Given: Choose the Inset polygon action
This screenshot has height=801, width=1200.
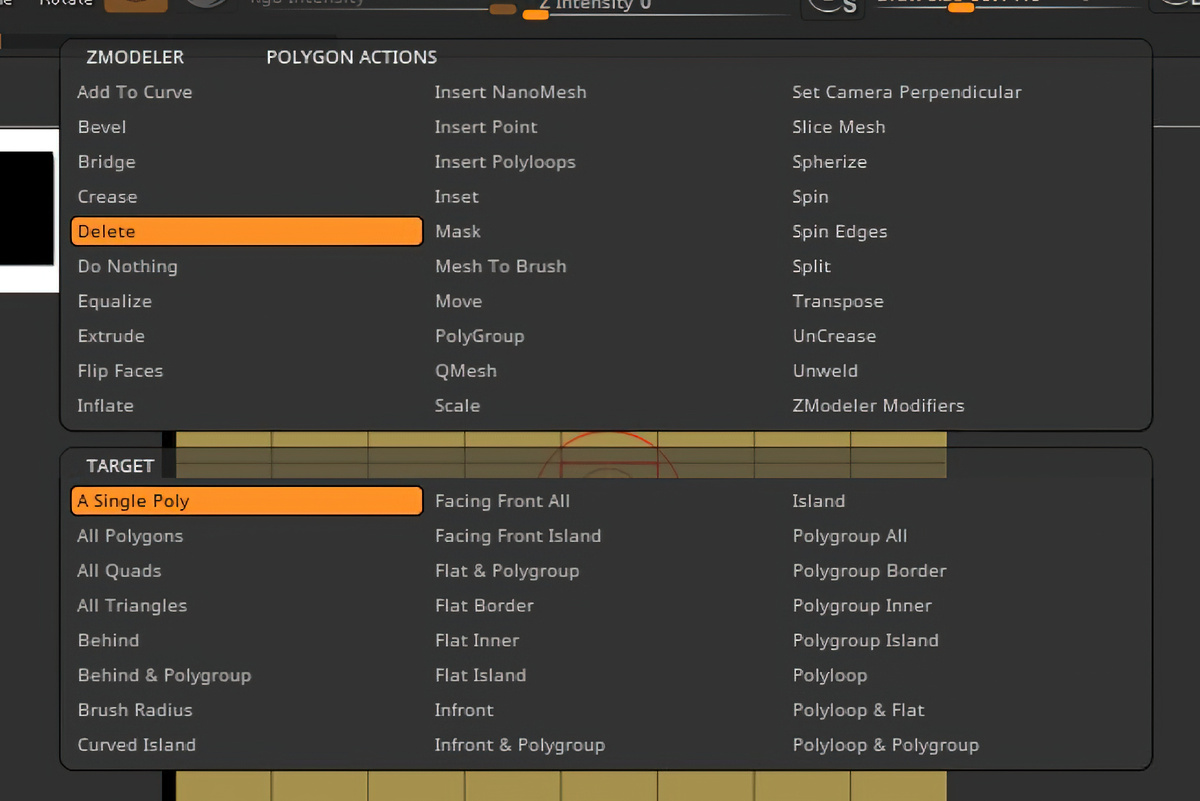Looking at the screenshot, I should (x=456, y=197).
